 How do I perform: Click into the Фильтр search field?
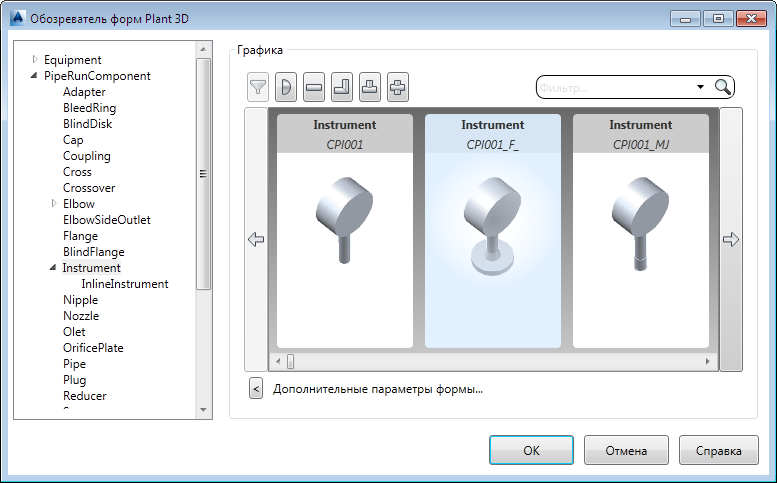(614, 88)
